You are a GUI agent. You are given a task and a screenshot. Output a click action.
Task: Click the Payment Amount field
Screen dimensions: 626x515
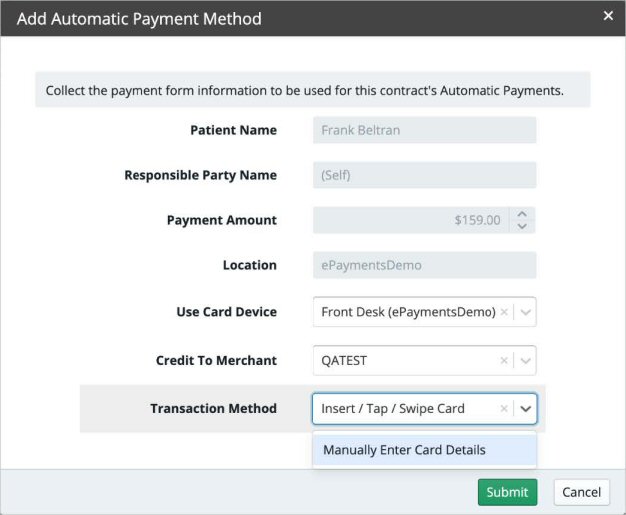[410, 220]
